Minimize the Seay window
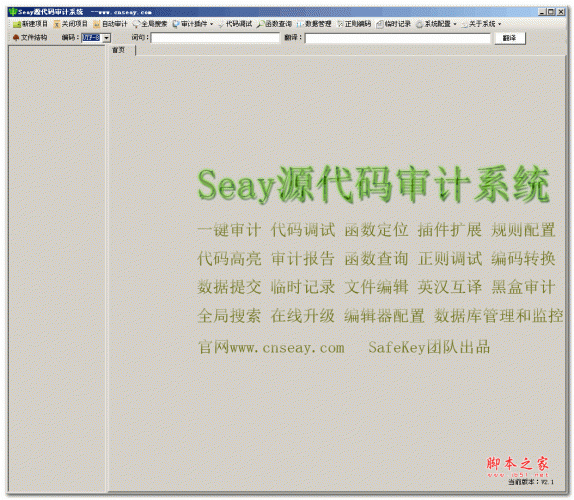Viewport: 574px width, 500px height. point(542,12)
